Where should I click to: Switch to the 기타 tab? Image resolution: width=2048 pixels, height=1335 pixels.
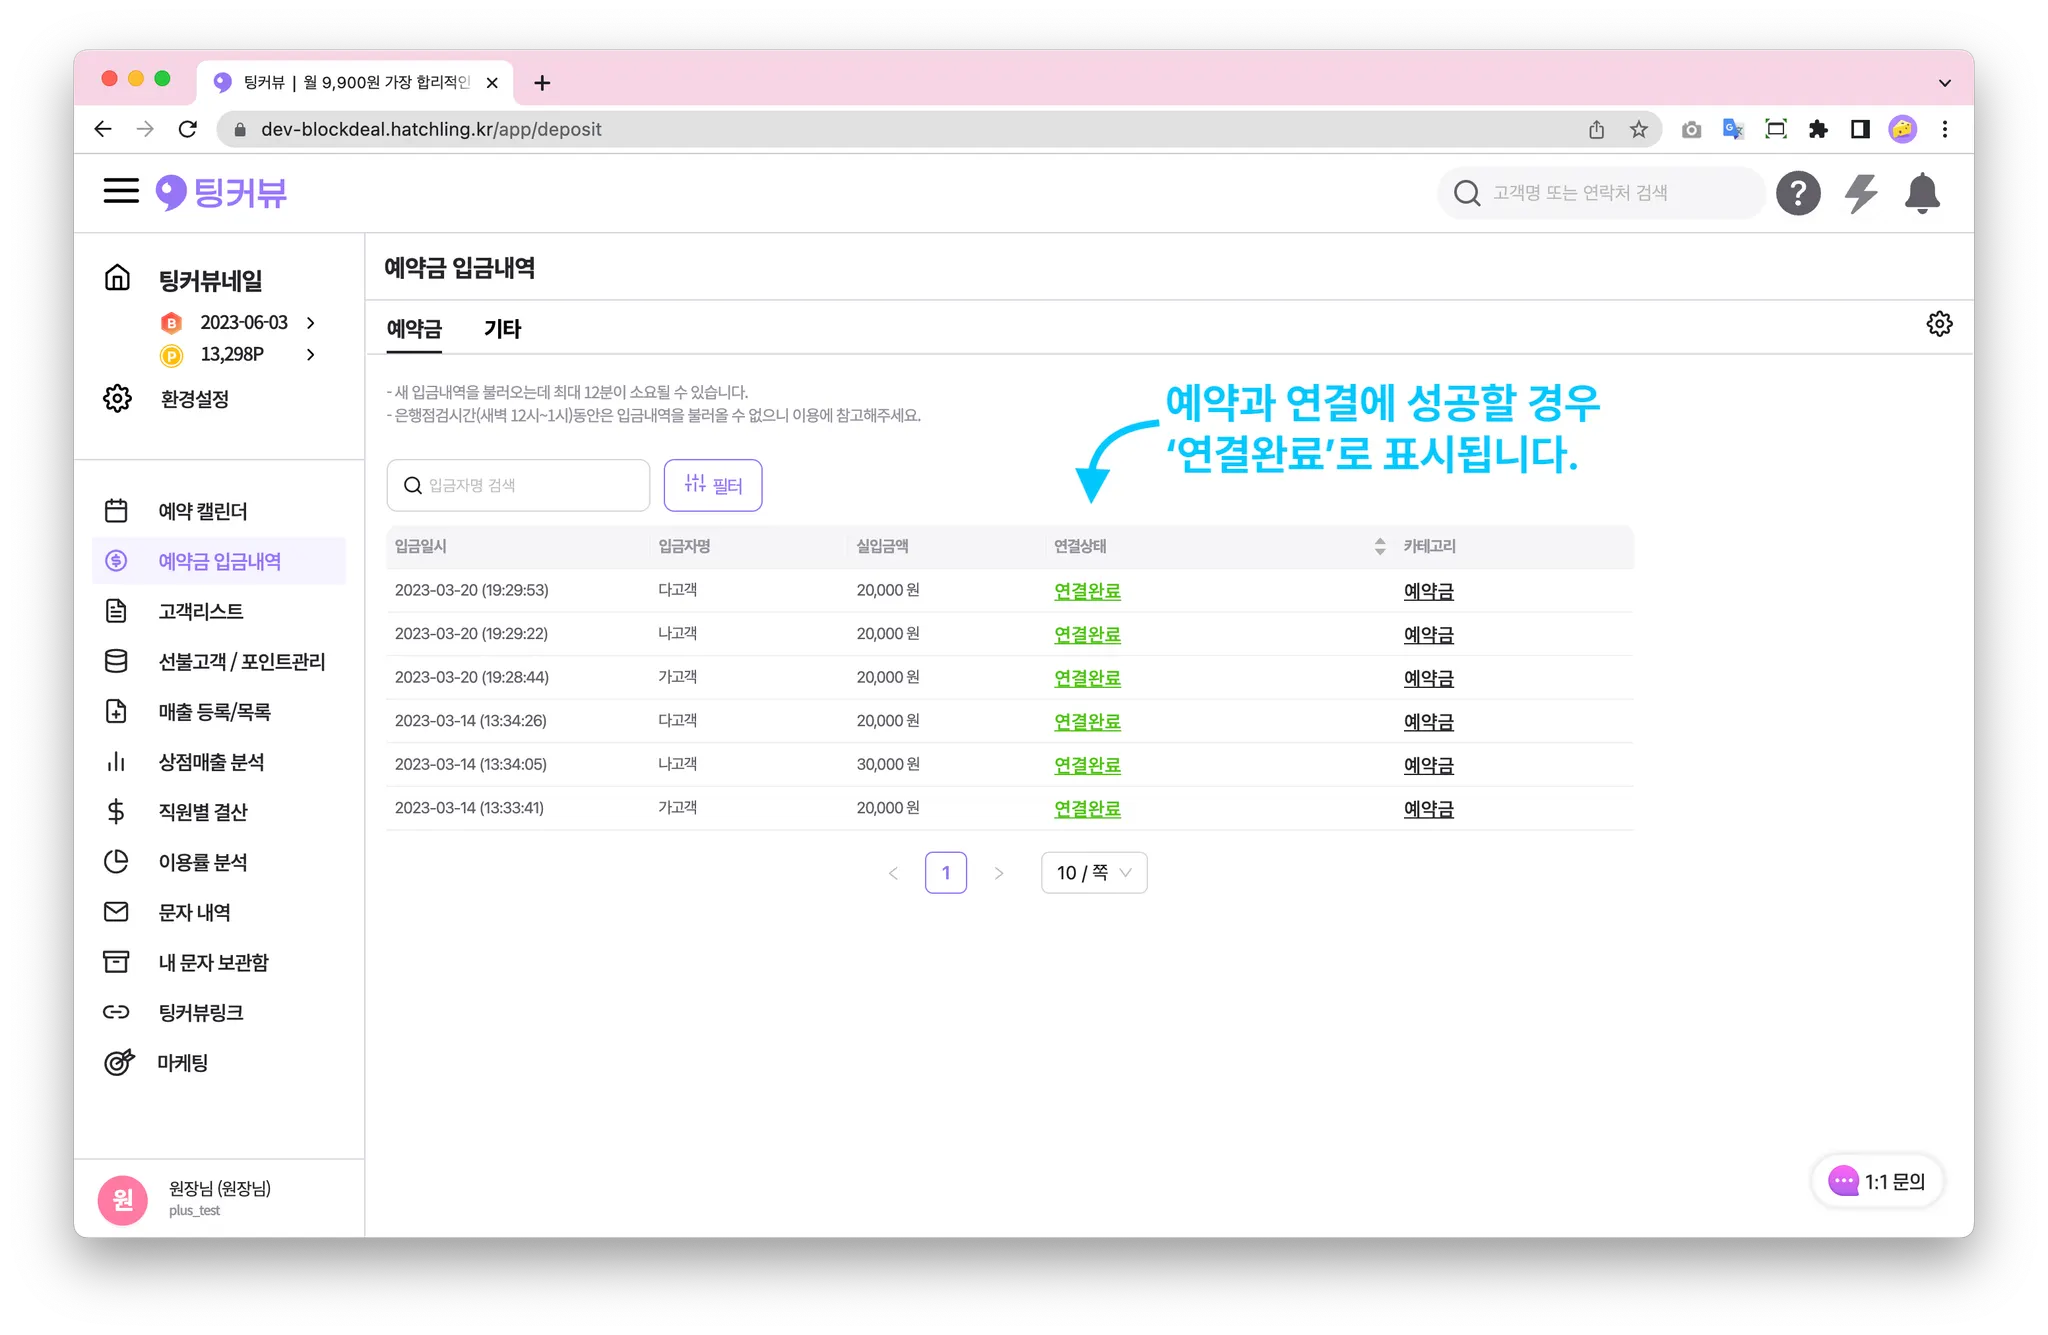point(502,329)
